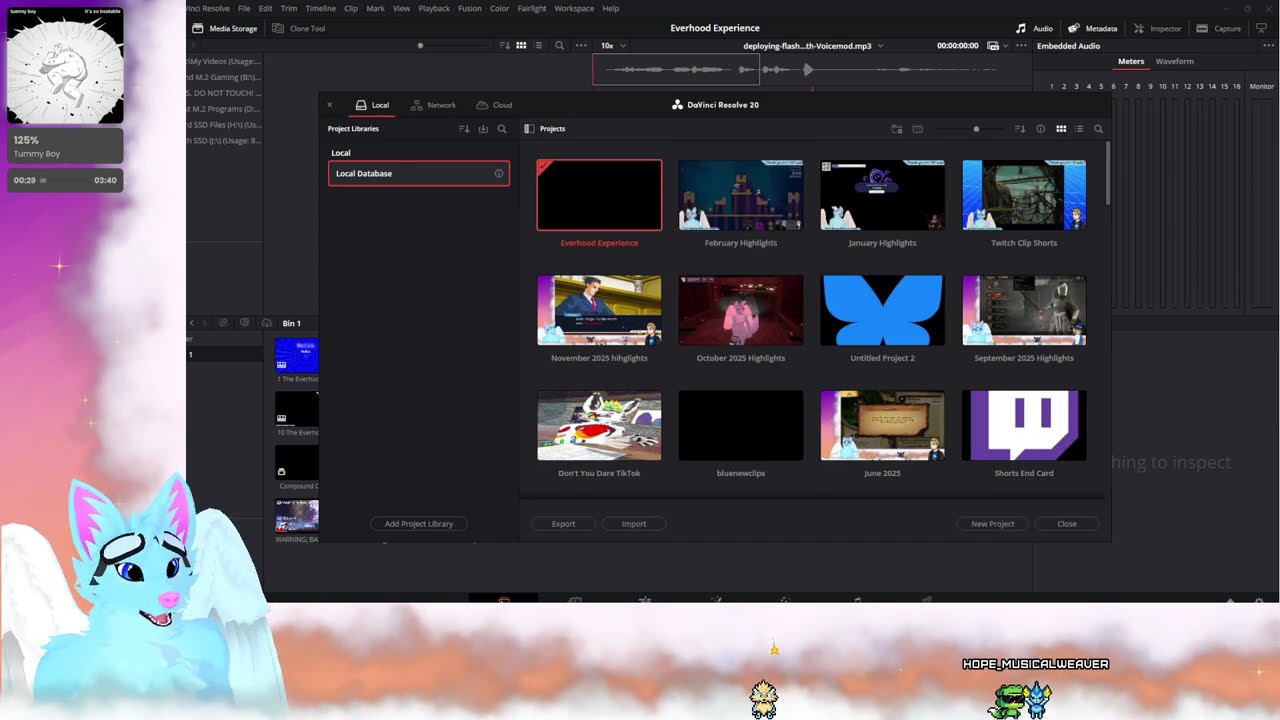Screen dimensions: 1280x720
Task: Click the New Project button
Action: pyautogui.click(x=993, y=524)
